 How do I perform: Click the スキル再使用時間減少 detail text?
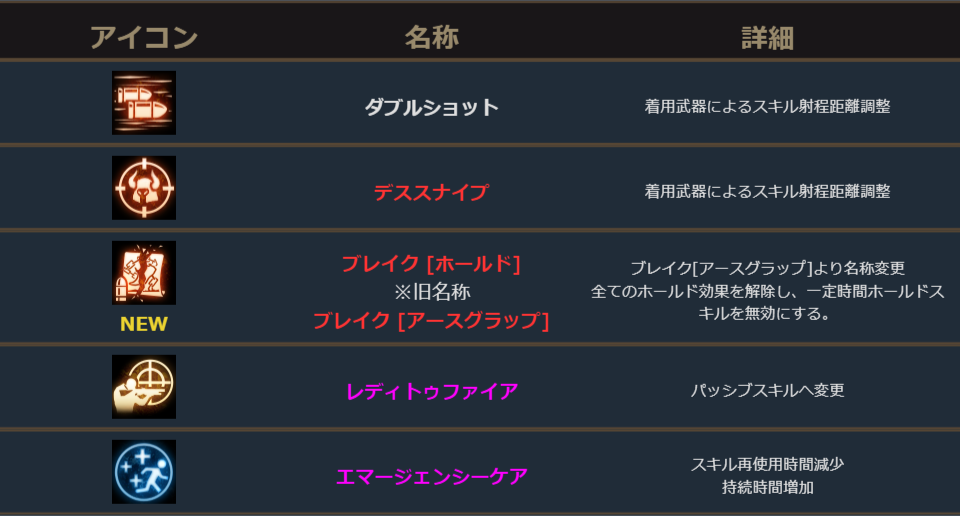point(767,465)
